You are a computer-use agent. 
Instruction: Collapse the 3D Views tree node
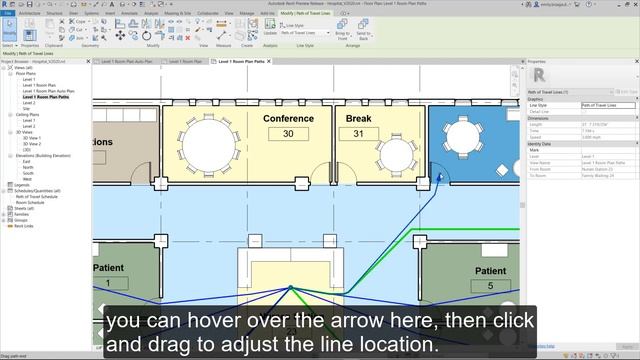tap(10, 132)
